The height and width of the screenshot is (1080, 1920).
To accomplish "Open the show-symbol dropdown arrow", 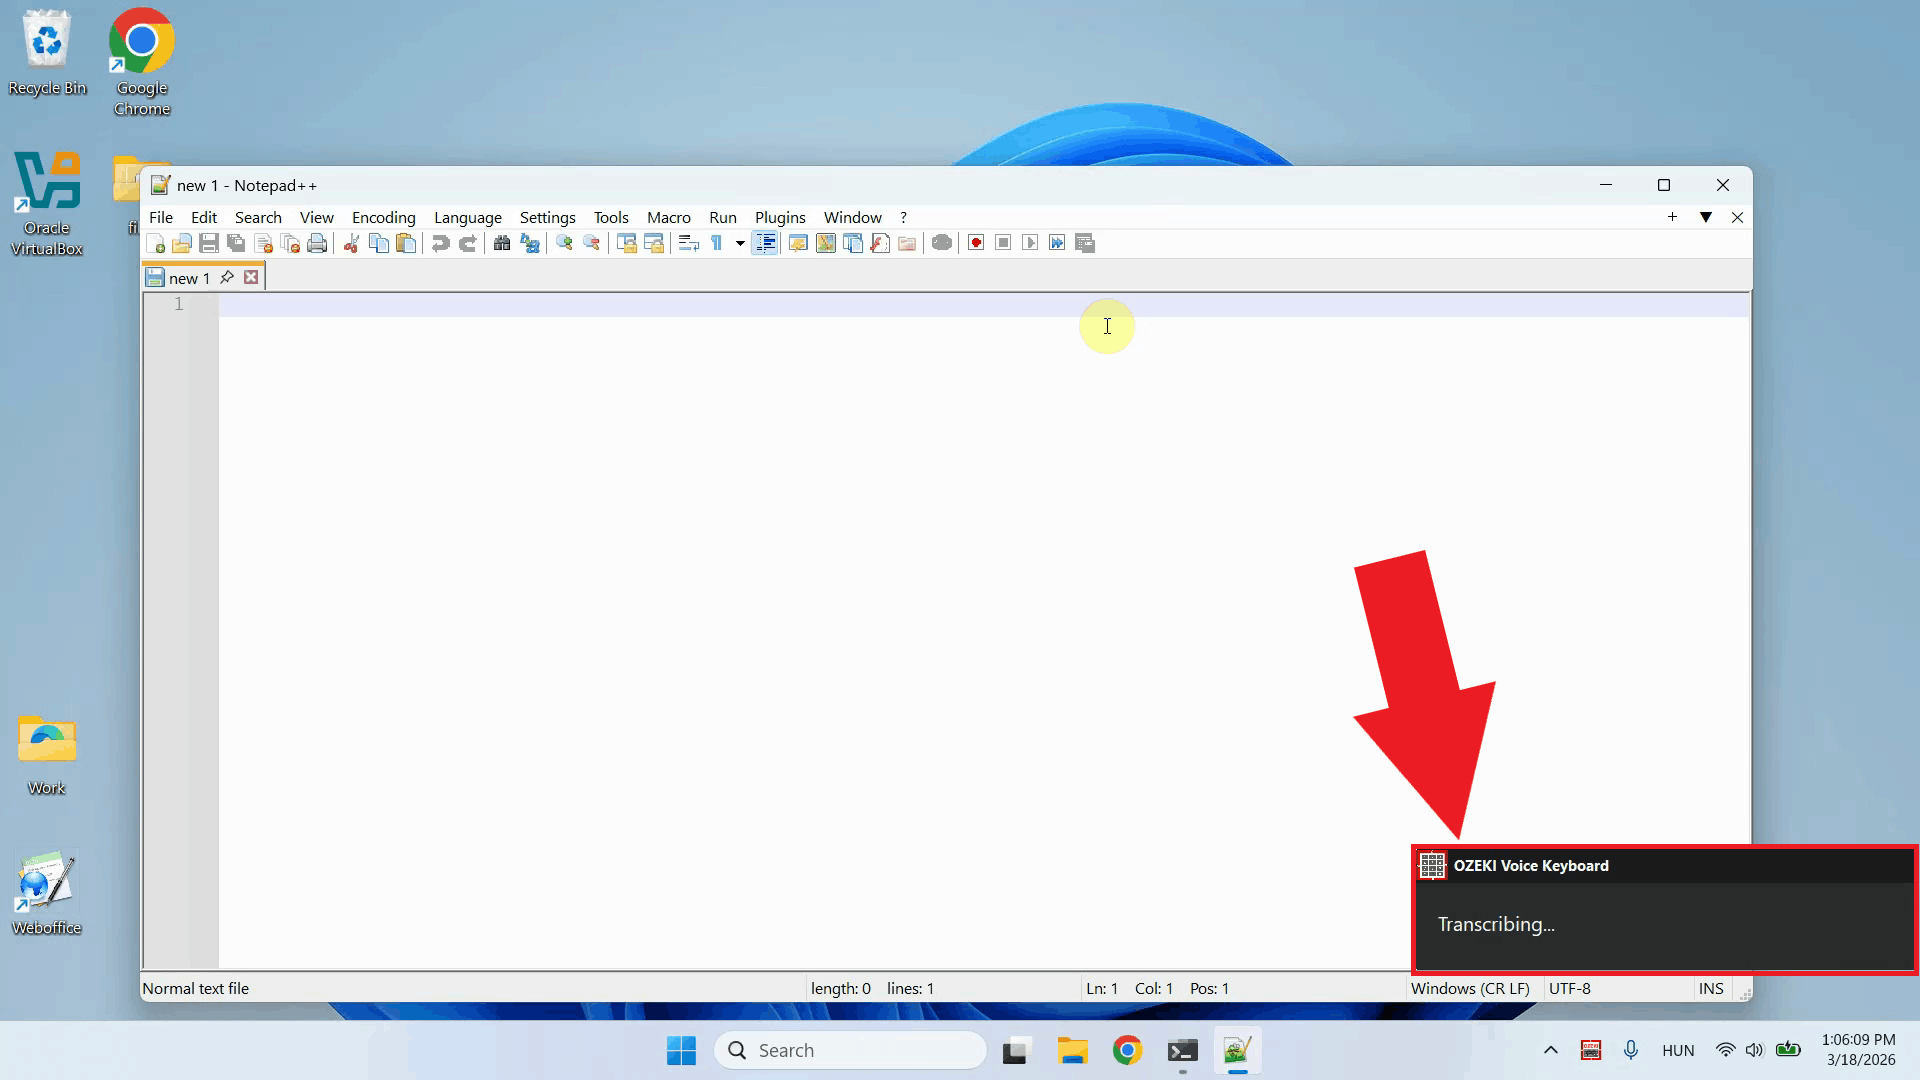I will [738, 243].
